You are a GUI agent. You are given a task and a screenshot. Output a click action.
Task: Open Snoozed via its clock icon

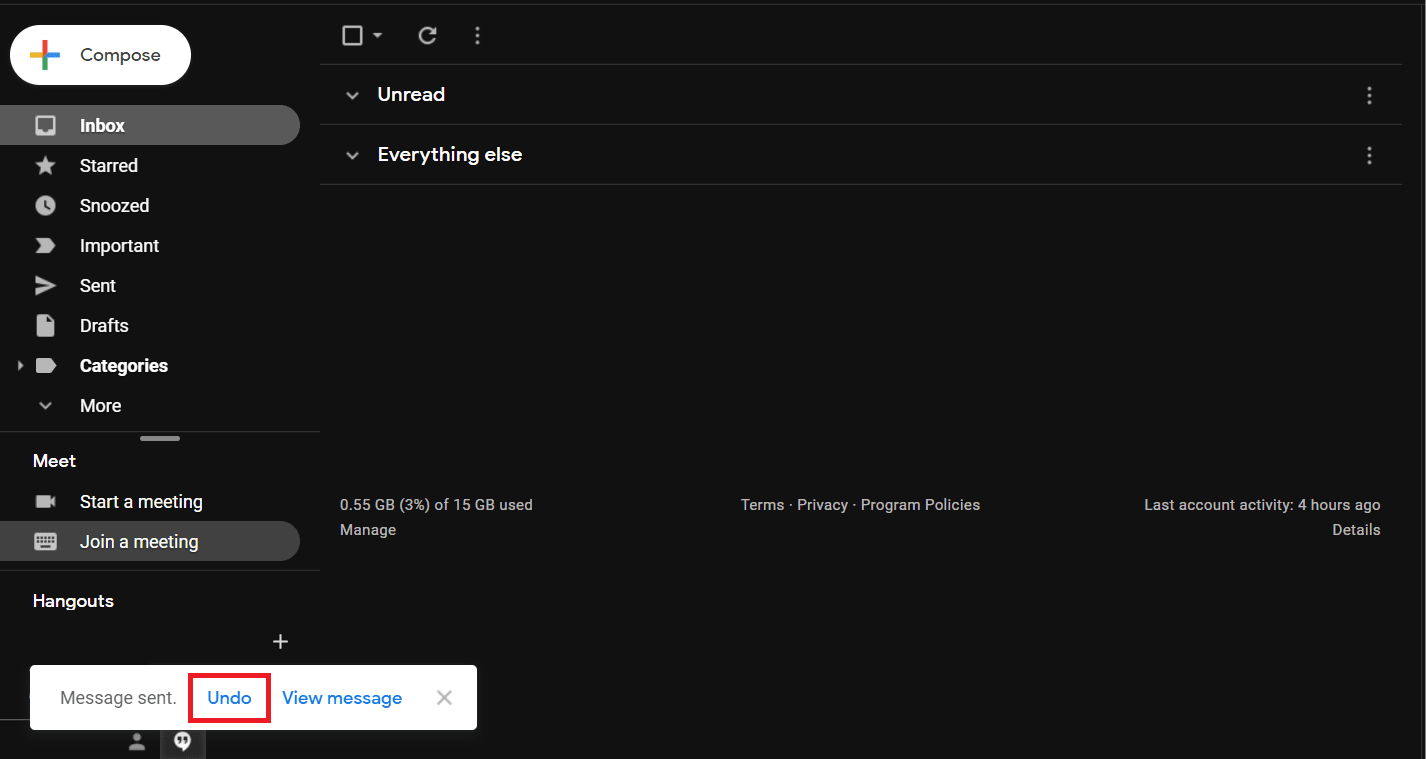(45, 205)
